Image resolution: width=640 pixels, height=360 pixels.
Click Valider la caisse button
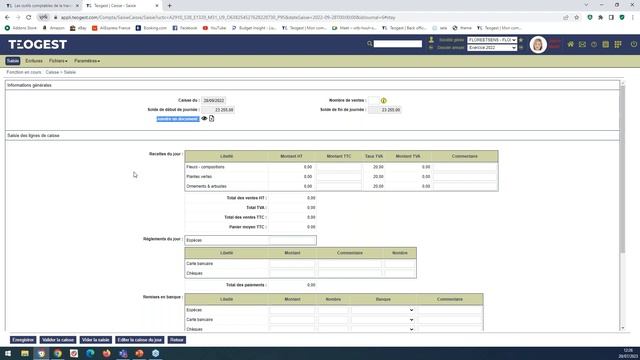pos(58,340)
